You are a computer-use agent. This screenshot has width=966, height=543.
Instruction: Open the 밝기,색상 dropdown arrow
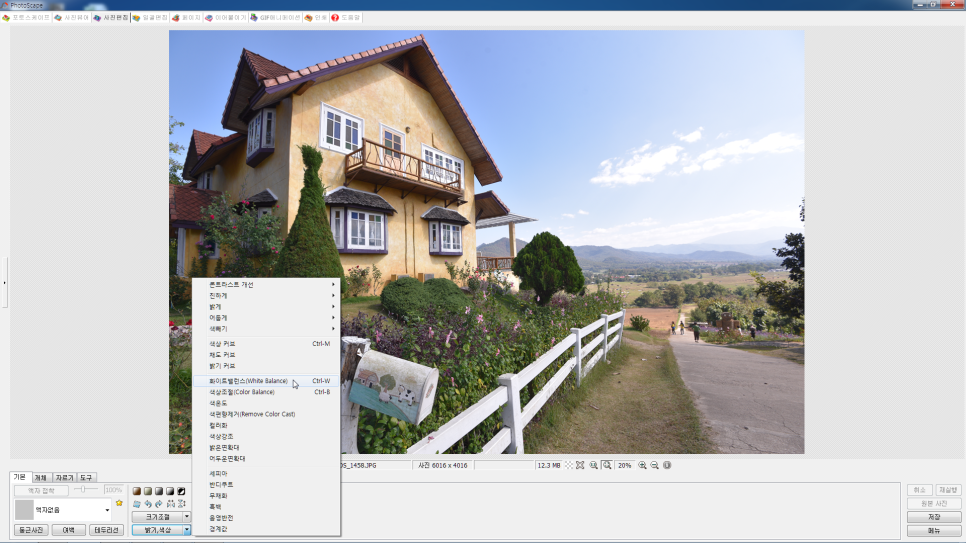tap(186, 530)
